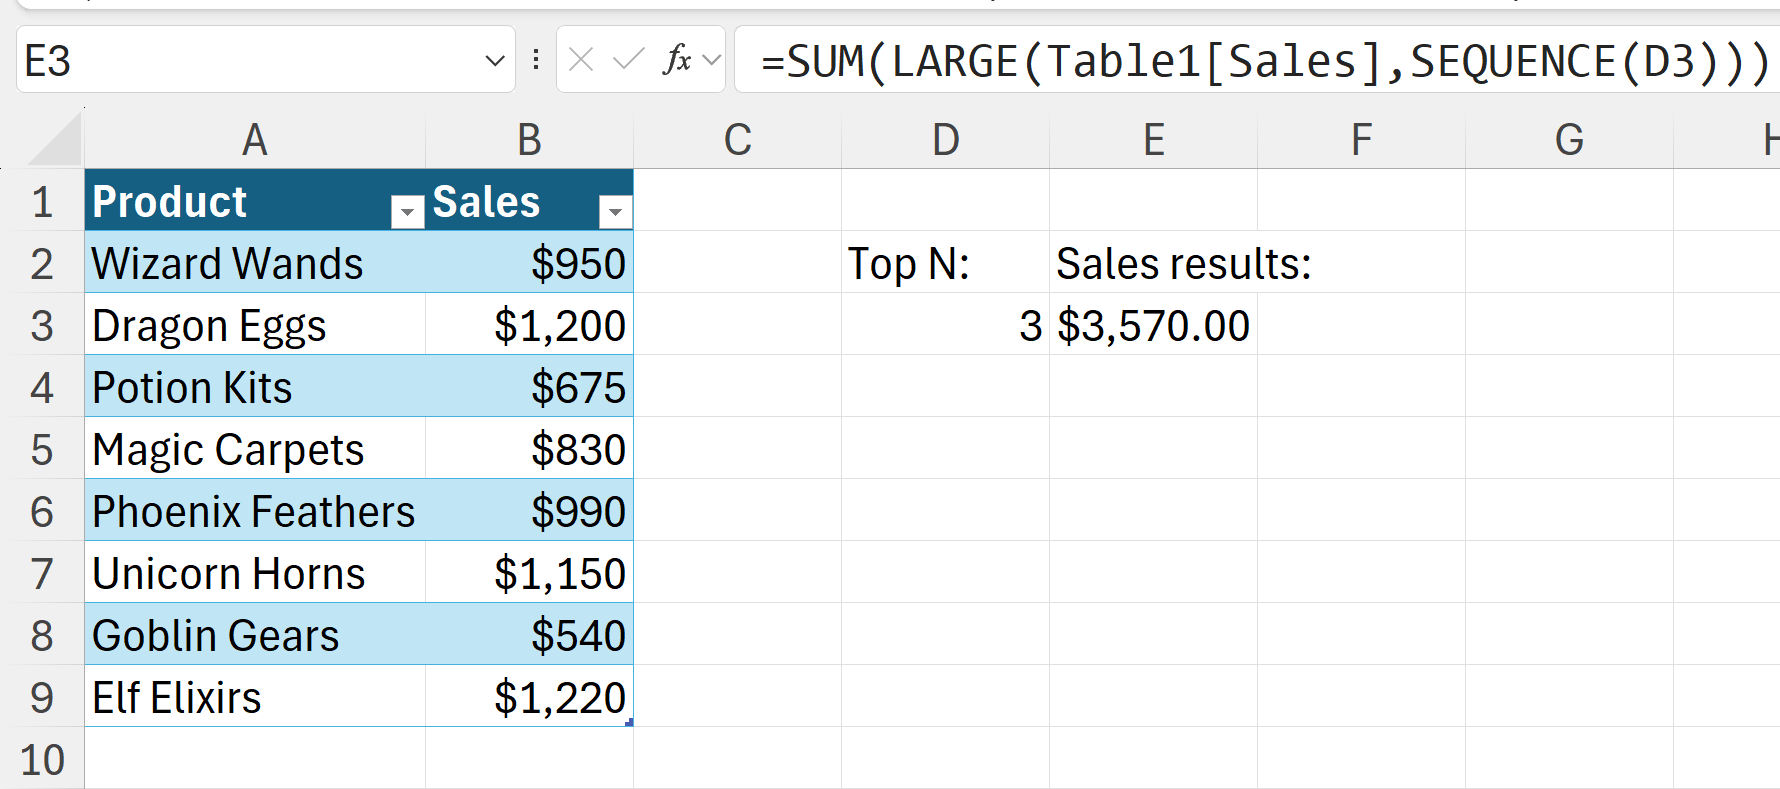Select column D header

945,140
